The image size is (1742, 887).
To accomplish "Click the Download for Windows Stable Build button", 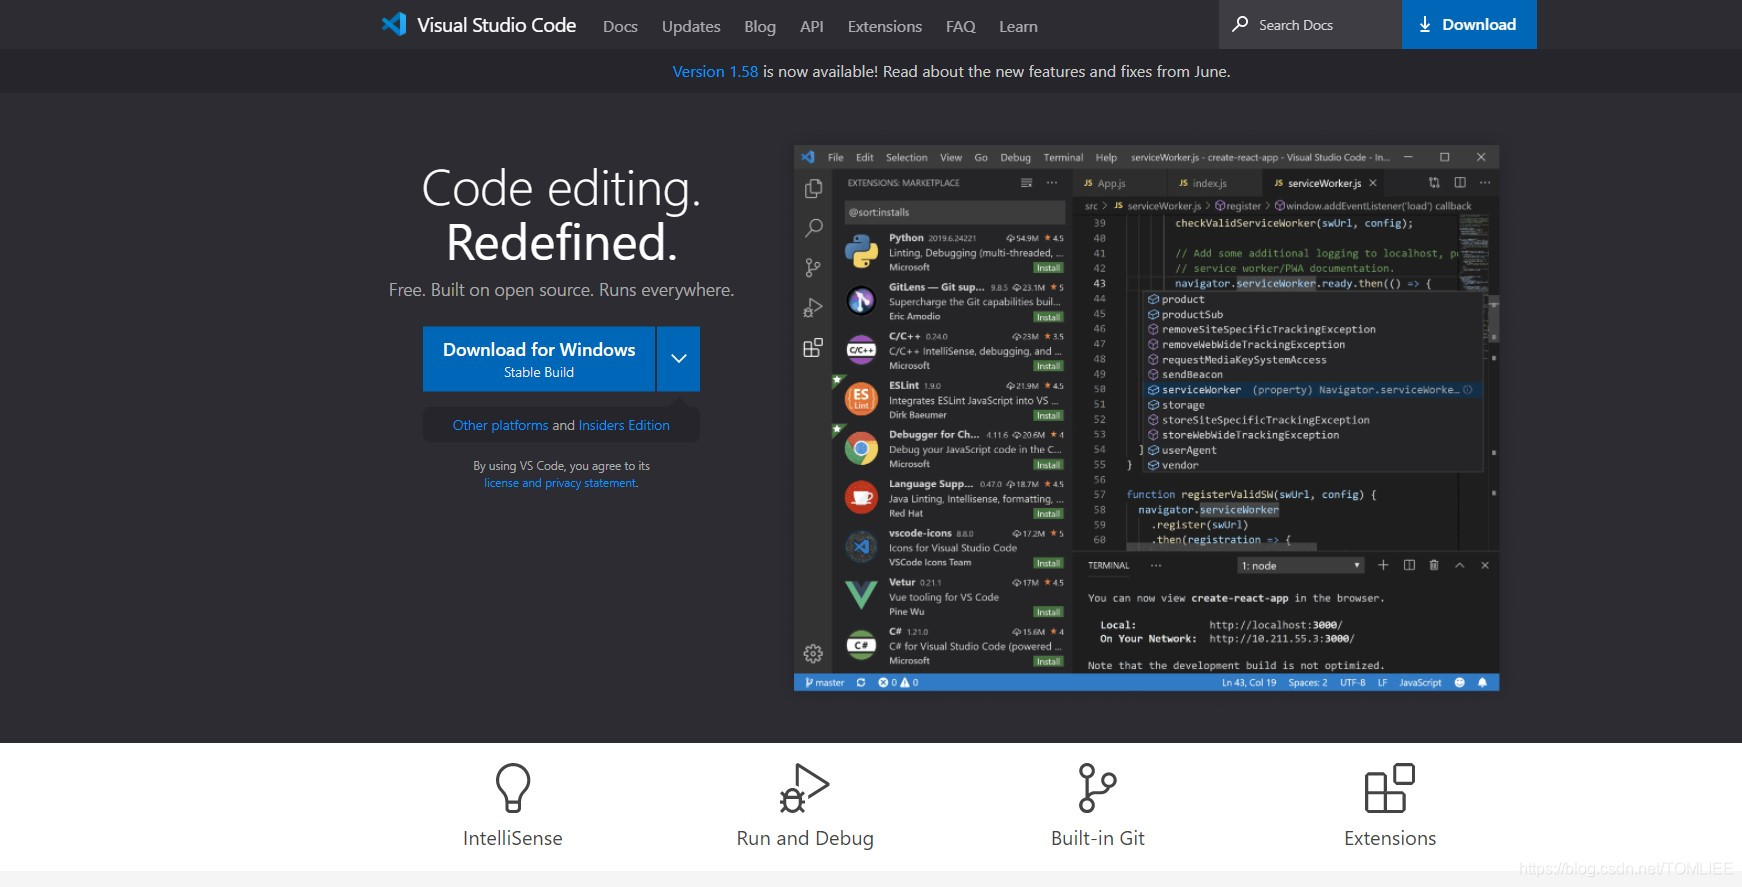I will point(539,358).
